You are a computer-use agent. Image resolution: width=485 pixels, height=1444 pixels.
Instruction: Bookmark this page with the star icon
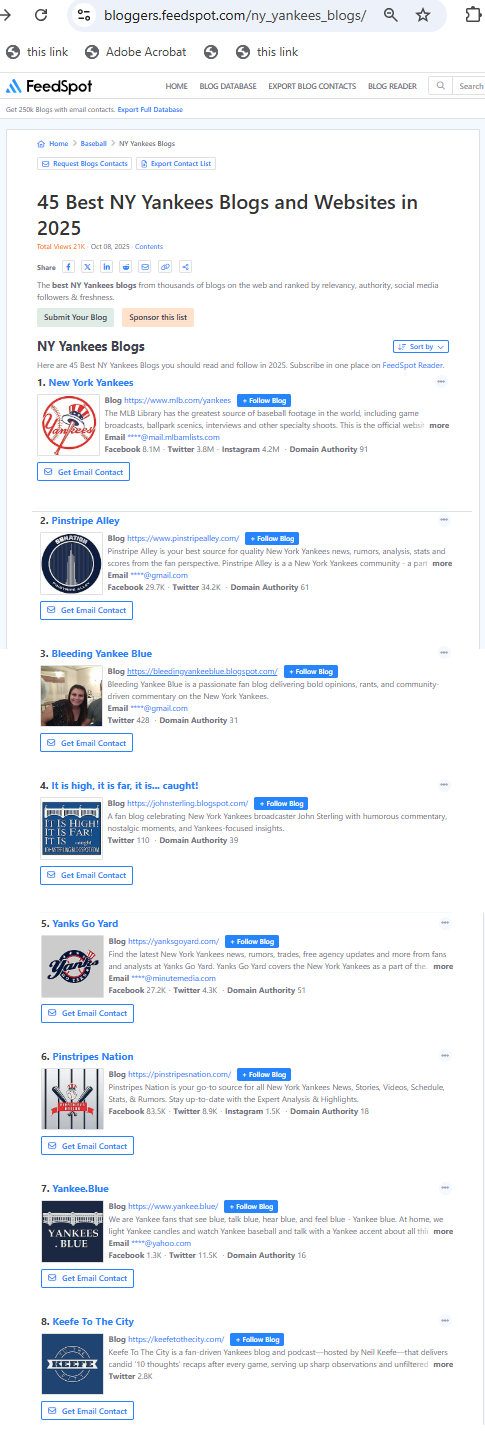423,16
